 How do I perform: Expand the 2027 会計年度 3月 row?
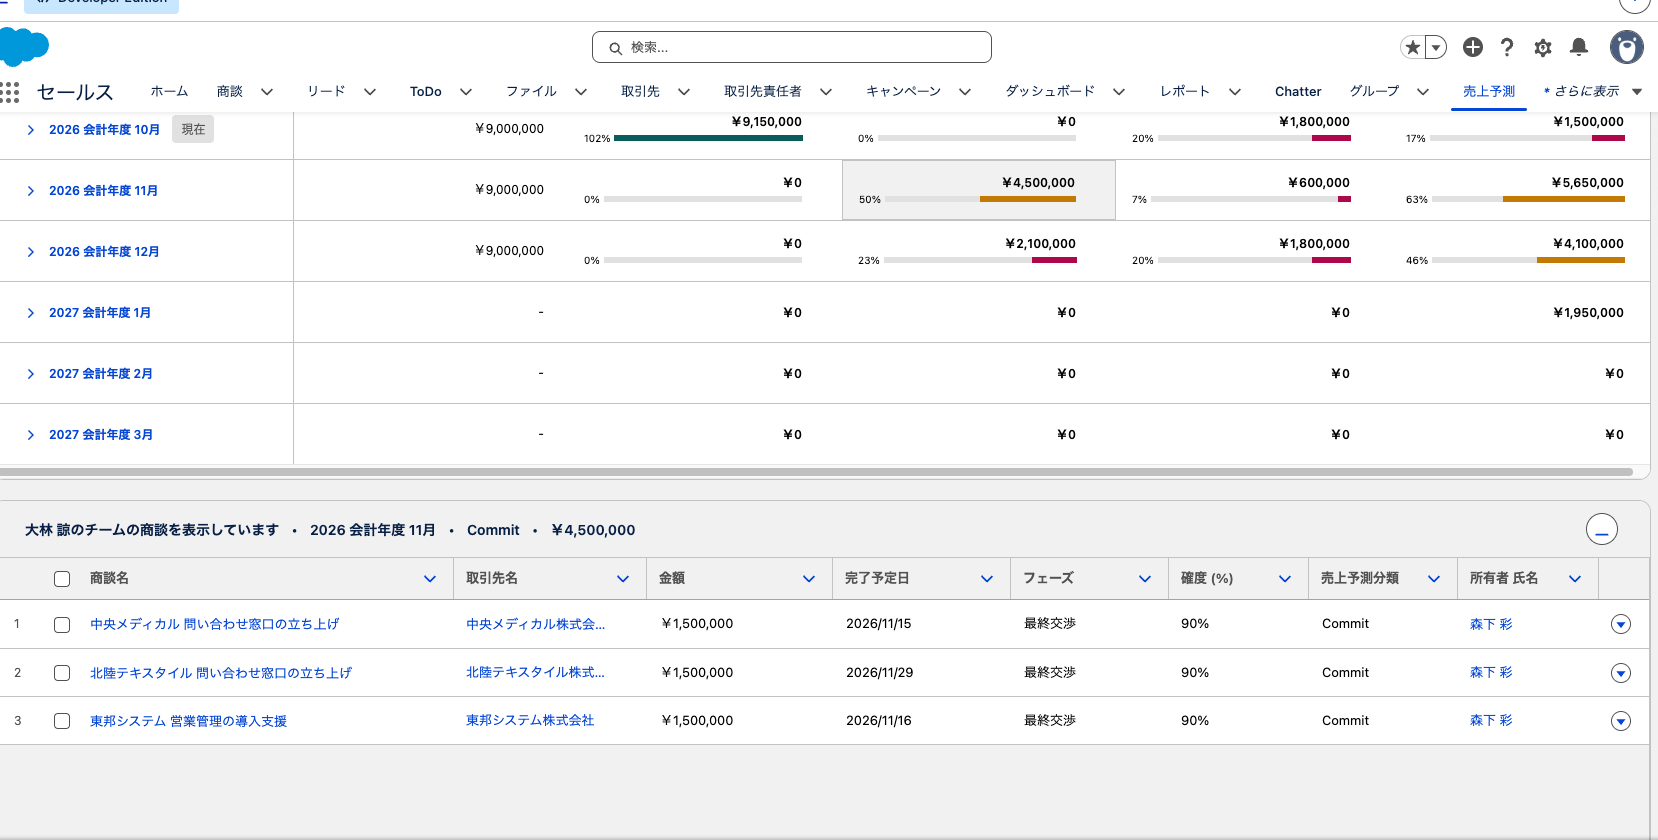pyautogui.click(x=31, y=435)
